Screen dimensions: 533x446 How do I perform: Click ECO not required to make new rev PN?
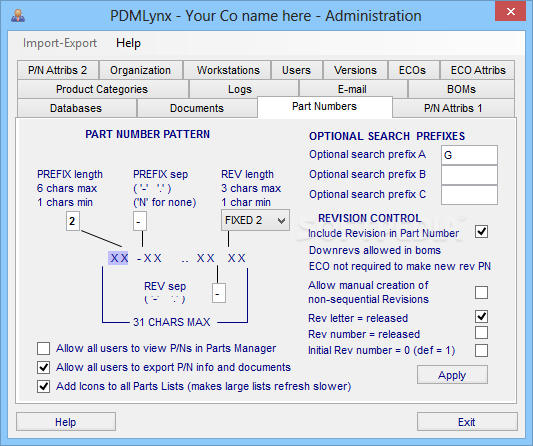[400, 266]
